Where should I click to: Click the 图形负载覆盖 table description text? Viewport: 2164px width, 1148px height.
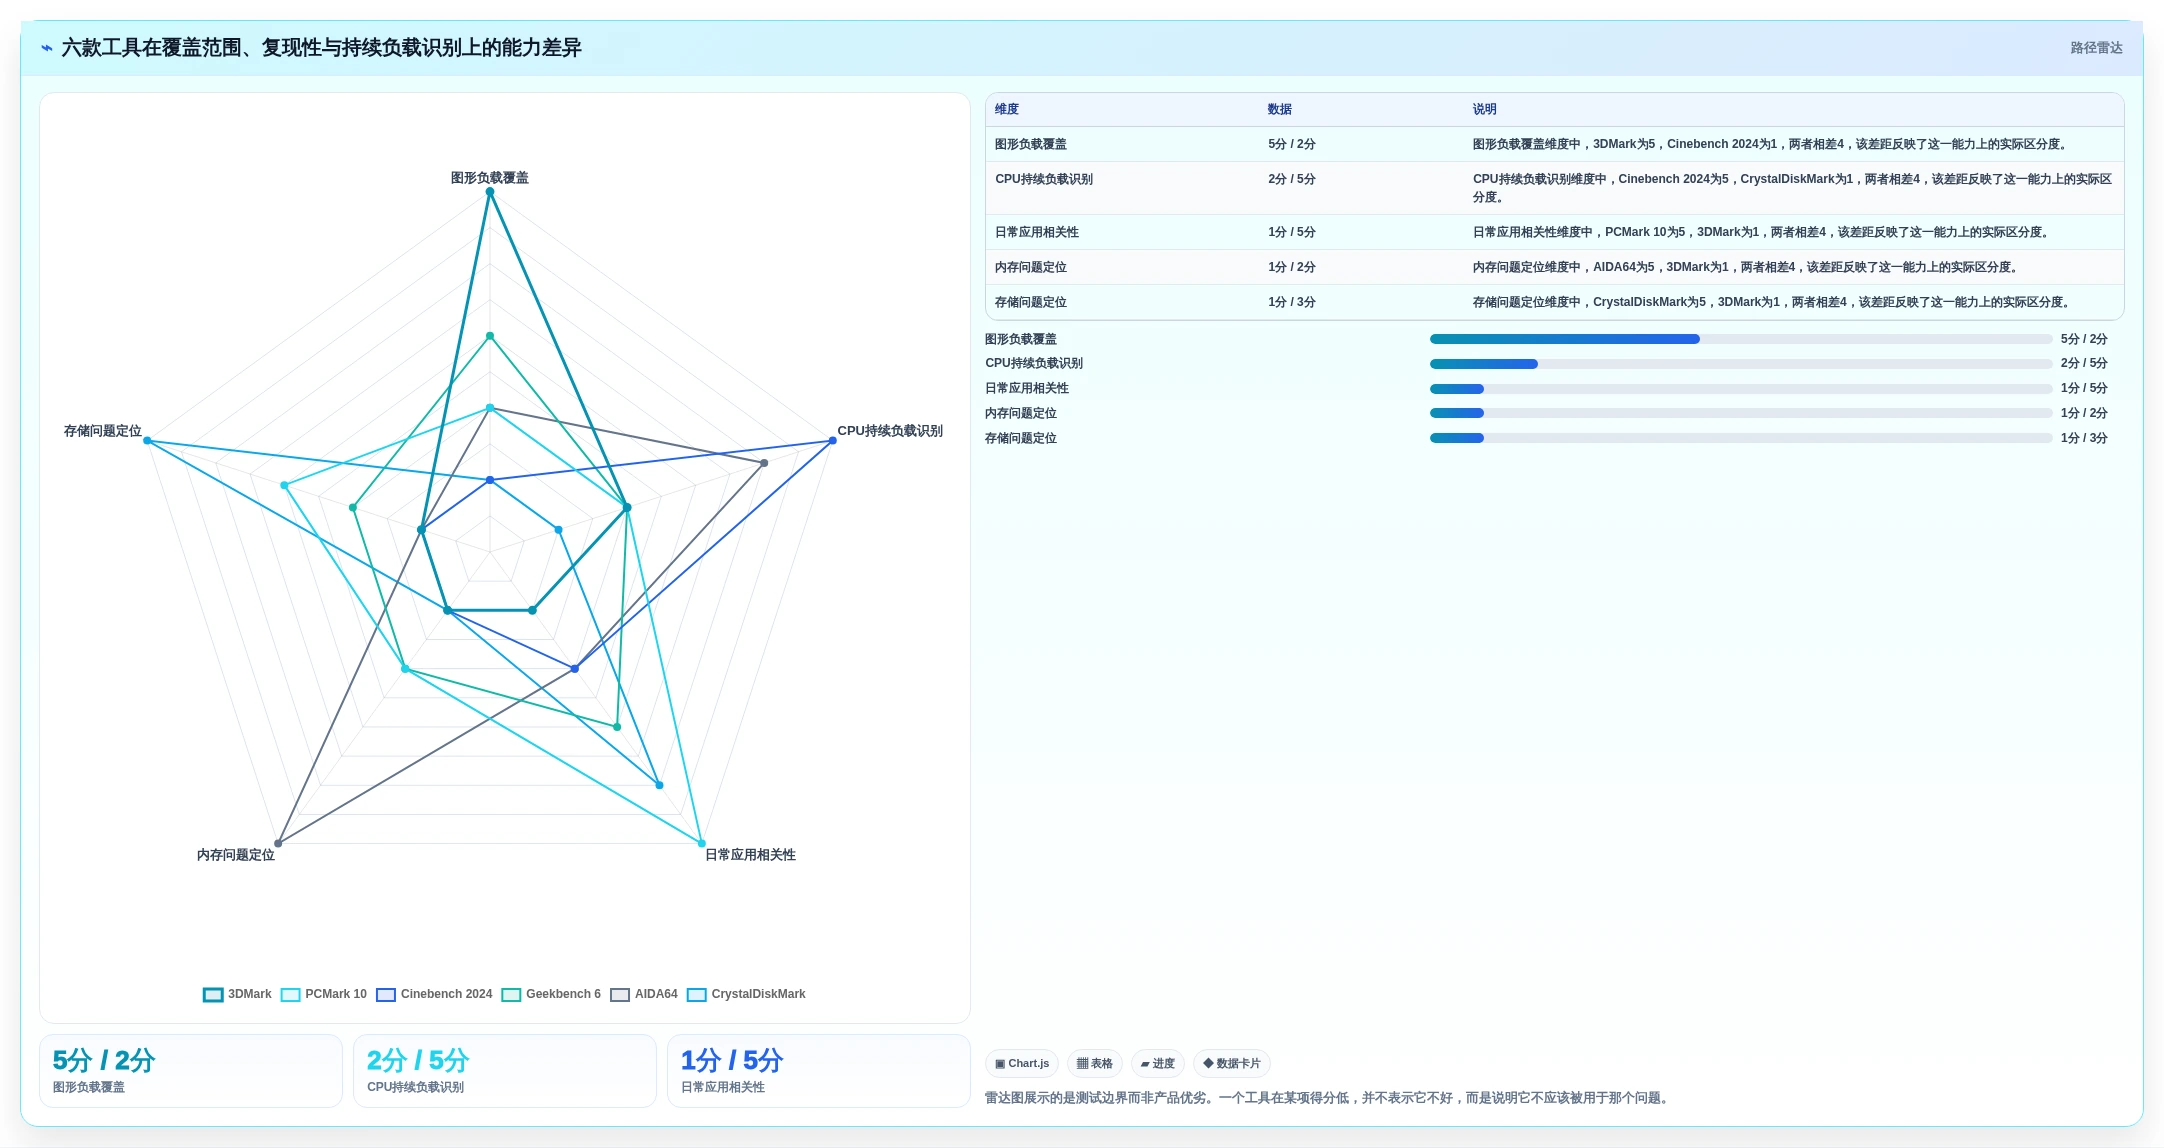click(x=1771, y=144)
